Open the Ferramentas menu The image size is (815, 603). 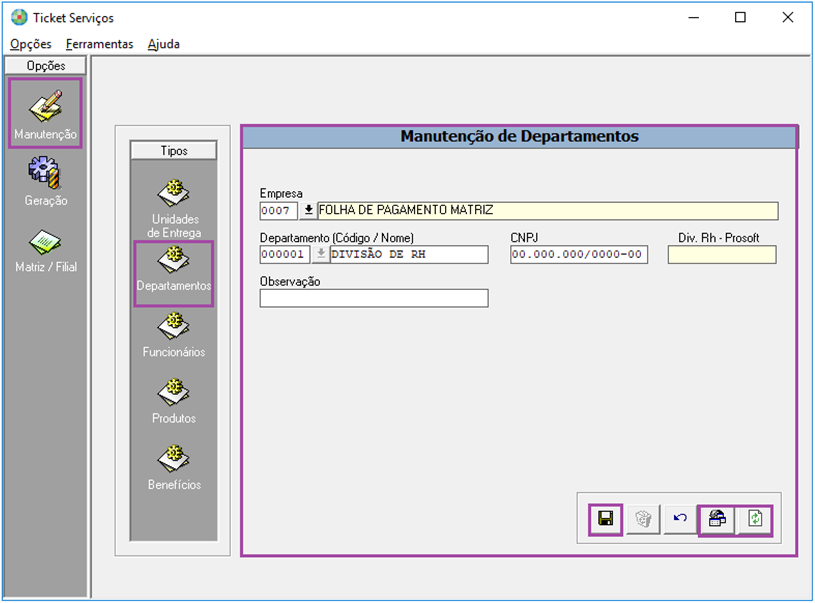coord(99,44)
